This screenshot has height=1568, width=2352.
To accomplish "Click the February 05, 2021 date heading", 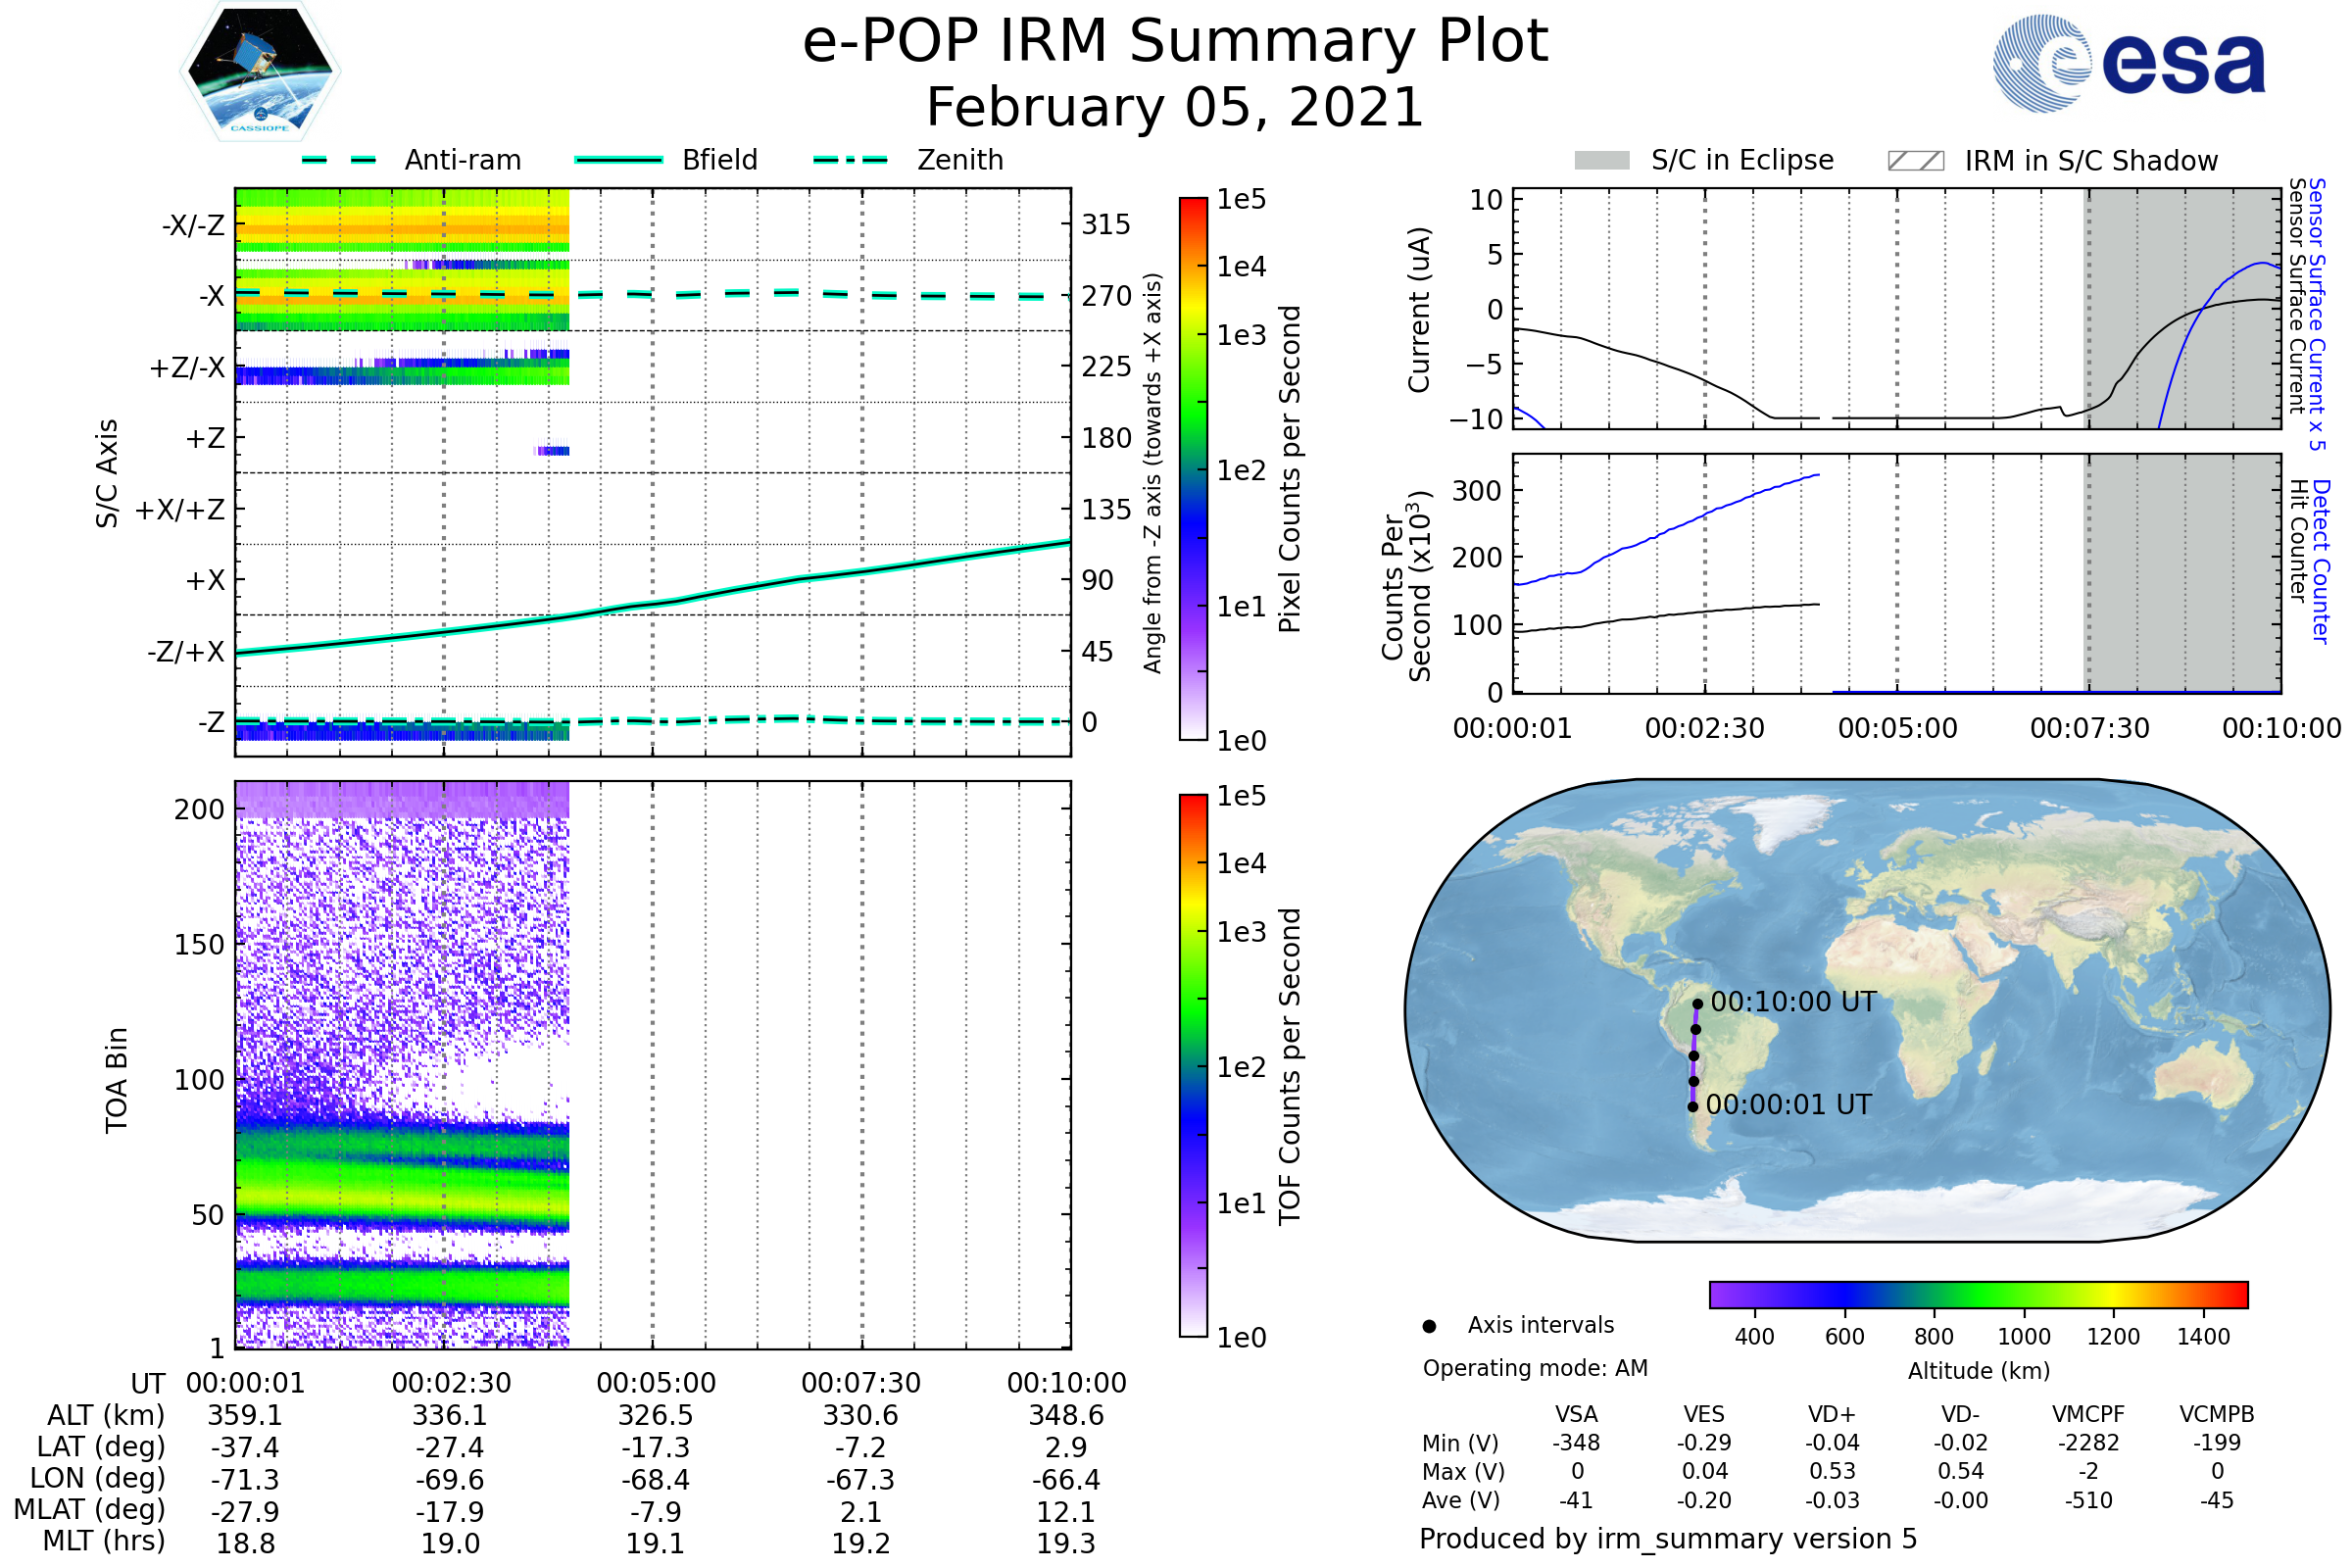I will click(1175, 107).
